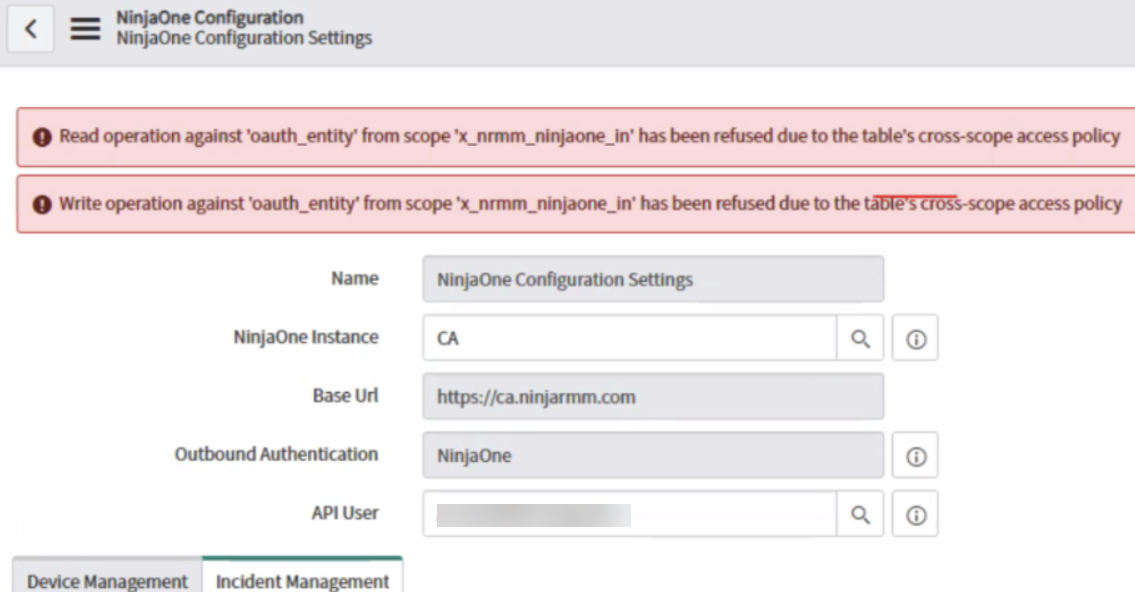
Task: Click the back arrow to return to previous page
Action: pos(31,28)
